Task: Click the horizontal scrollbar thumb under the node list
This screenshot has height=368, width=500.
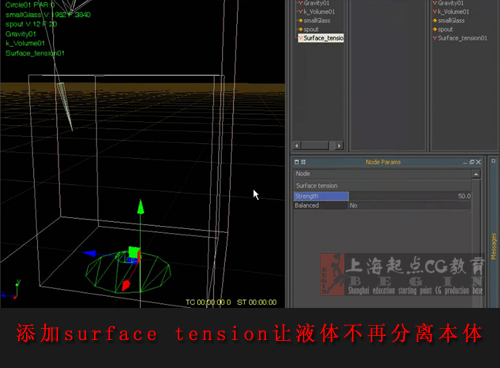Action: (315, 145)
